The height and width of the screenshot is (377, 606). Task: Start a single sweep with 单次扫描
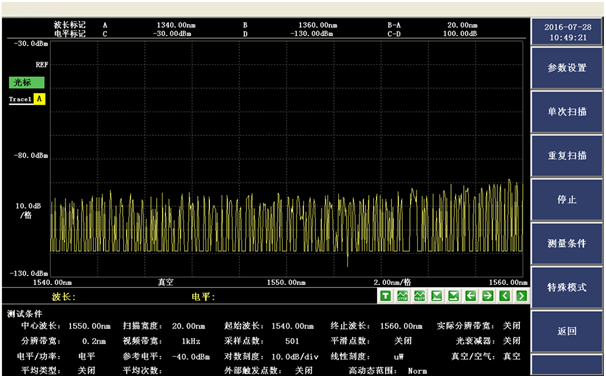[567, 112]
